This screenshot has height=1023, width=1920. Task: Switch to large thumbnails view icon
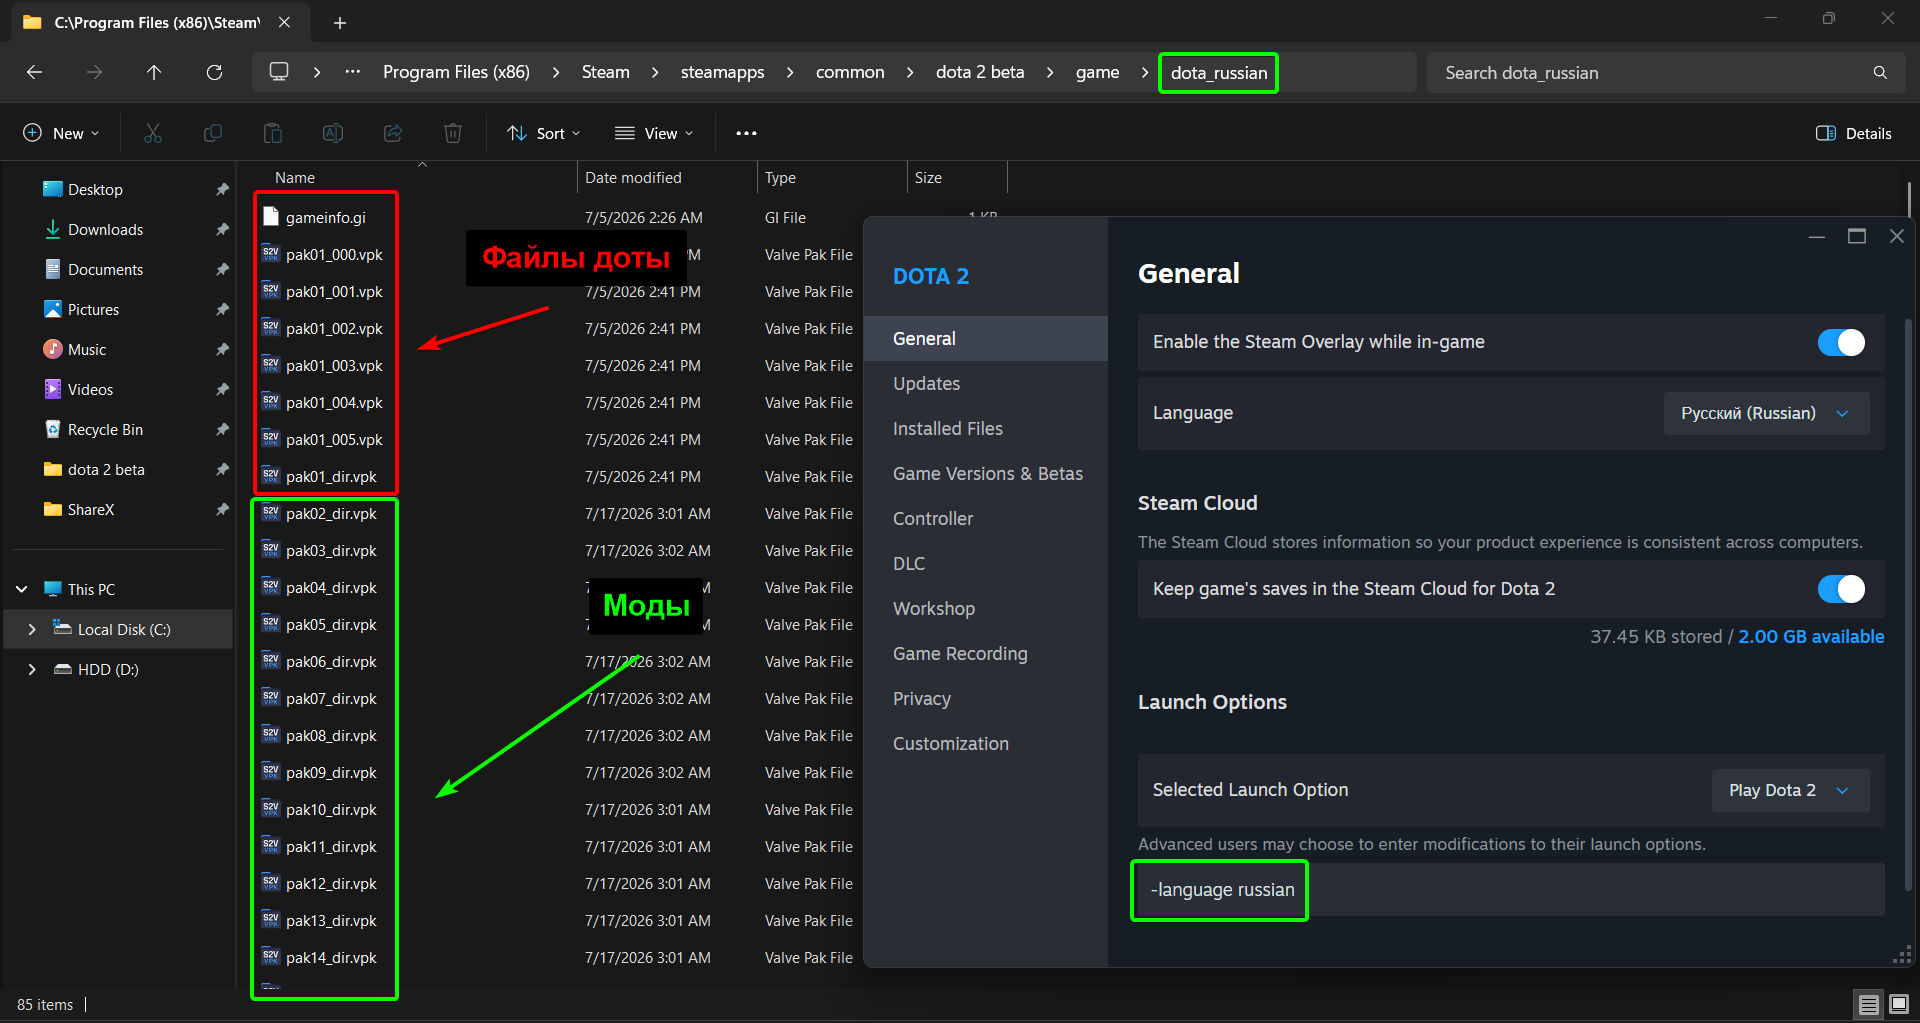[1899, 1004]
